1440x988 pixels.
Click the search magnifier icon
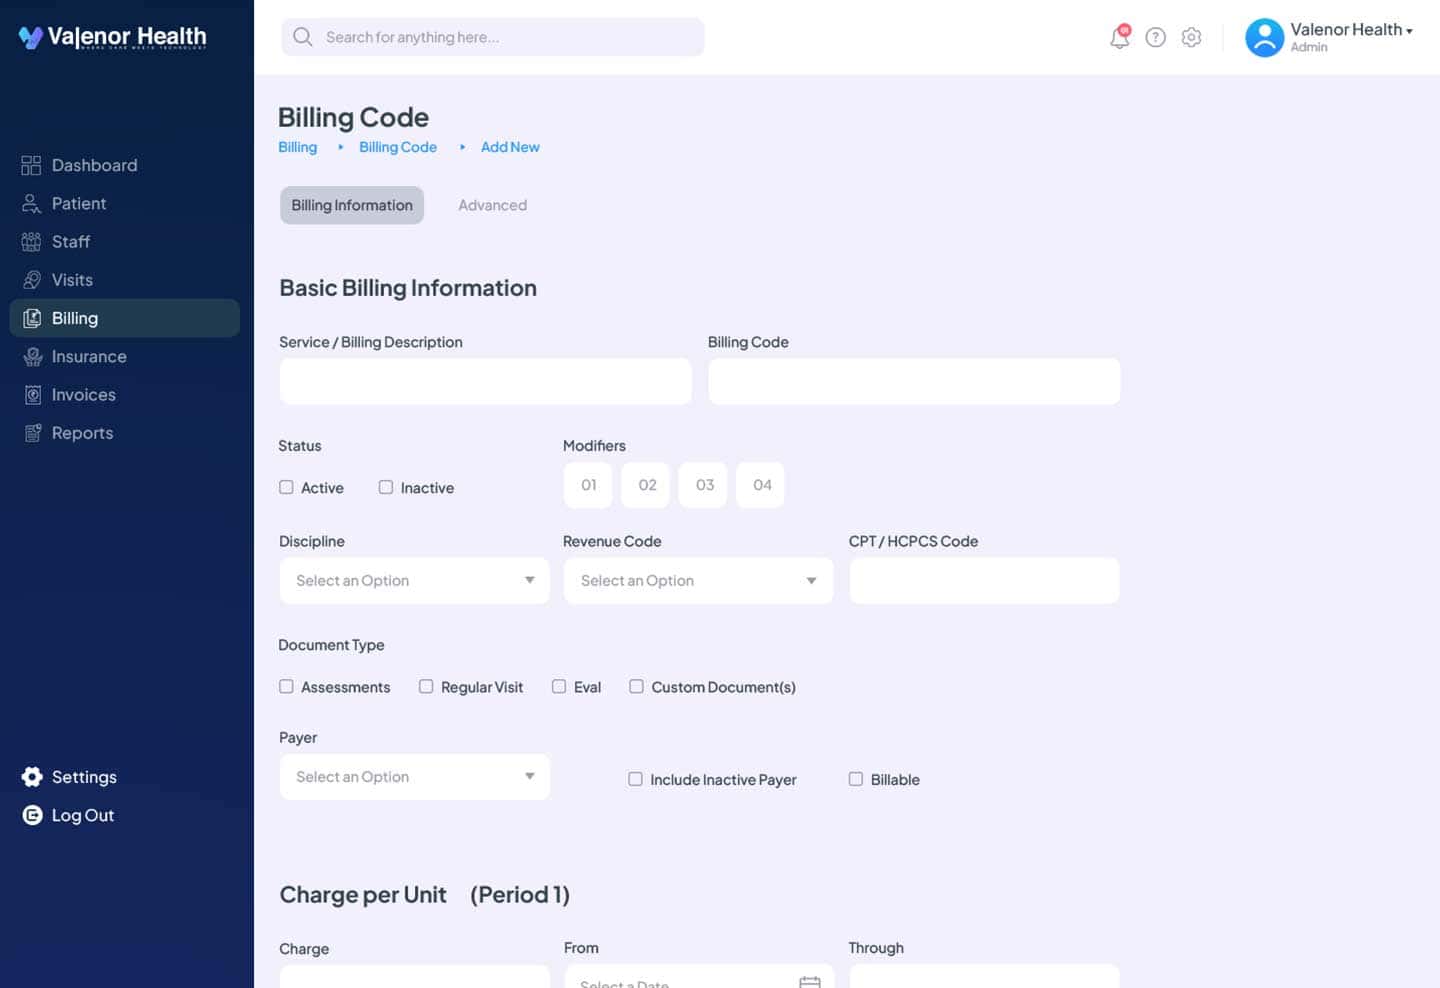click(302, 37)
